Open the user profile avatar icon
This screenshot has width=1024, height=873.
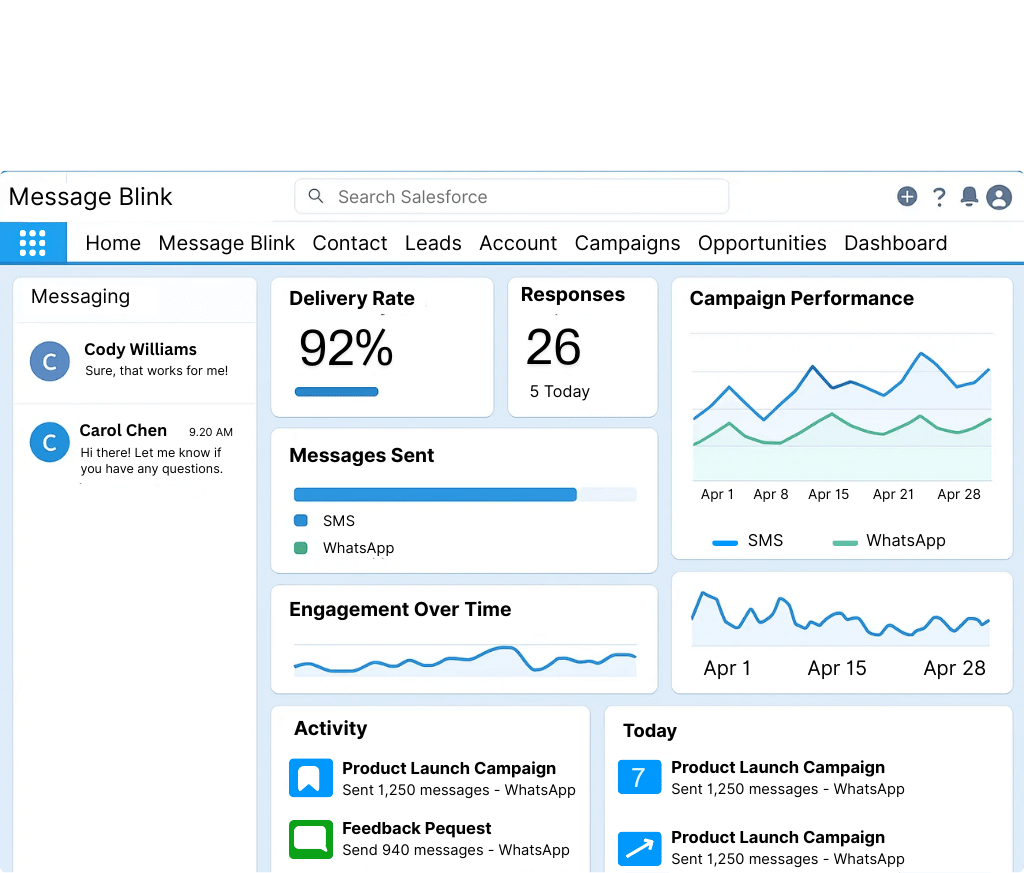(999, 197)
